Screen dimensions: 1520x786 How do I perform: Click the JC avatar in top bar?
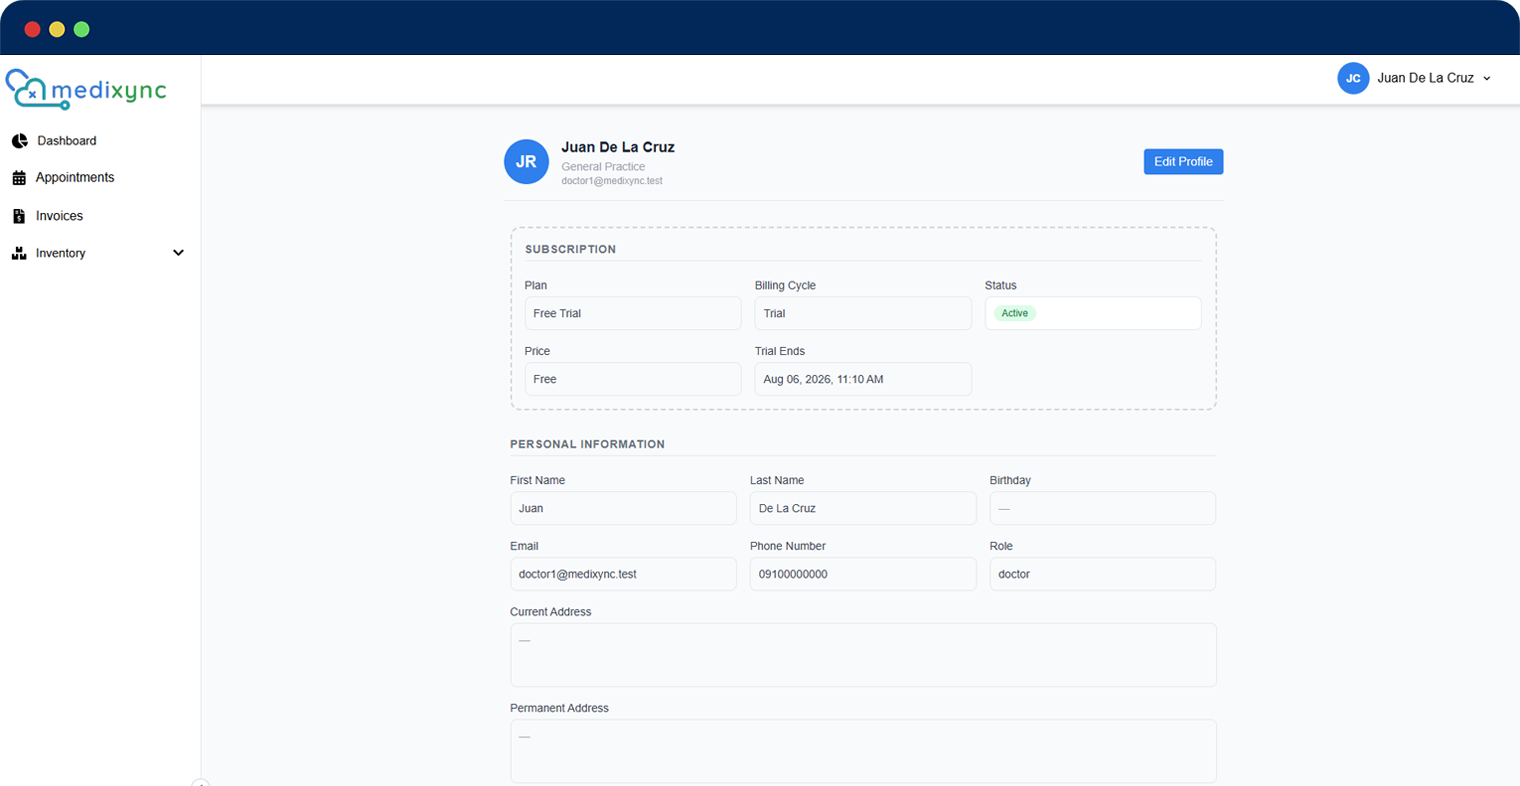(1353, 78)
